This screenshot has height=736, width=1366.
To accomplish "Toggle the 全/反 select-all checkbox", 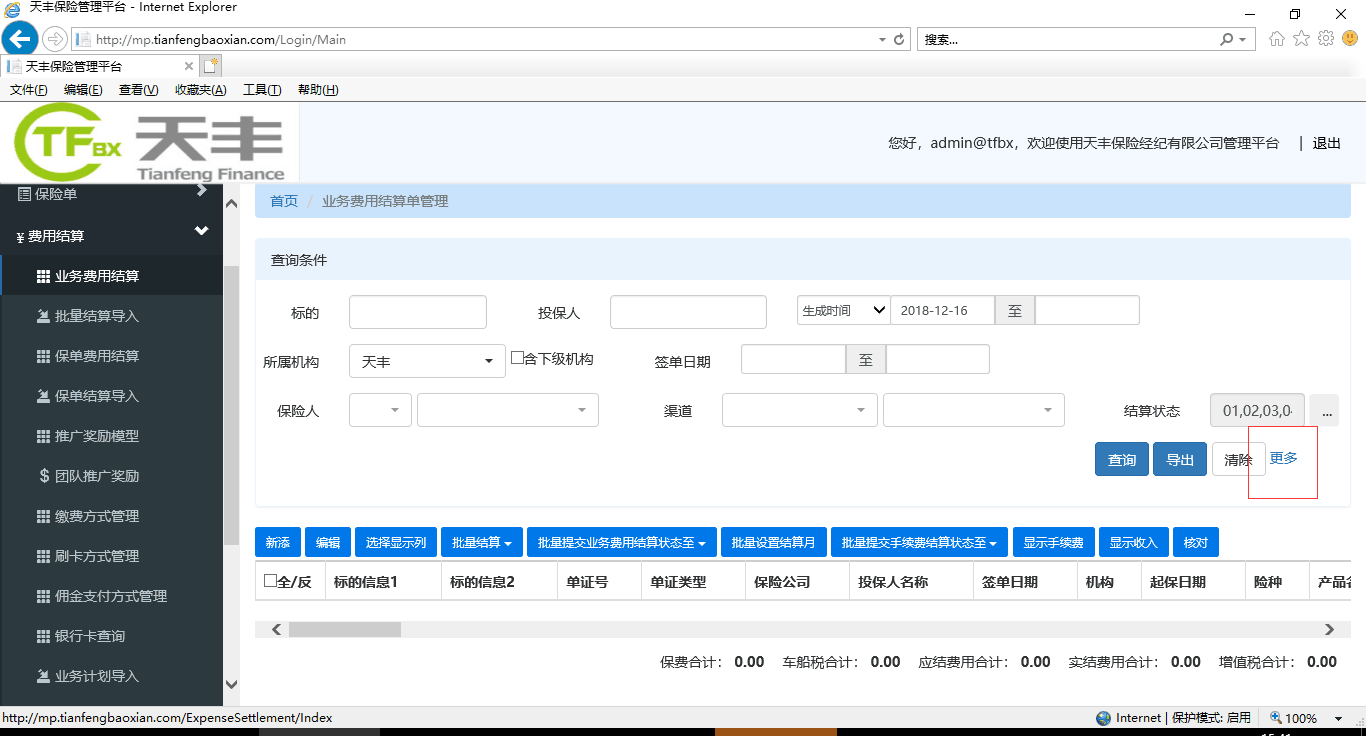I will click(x=270, y=580).
